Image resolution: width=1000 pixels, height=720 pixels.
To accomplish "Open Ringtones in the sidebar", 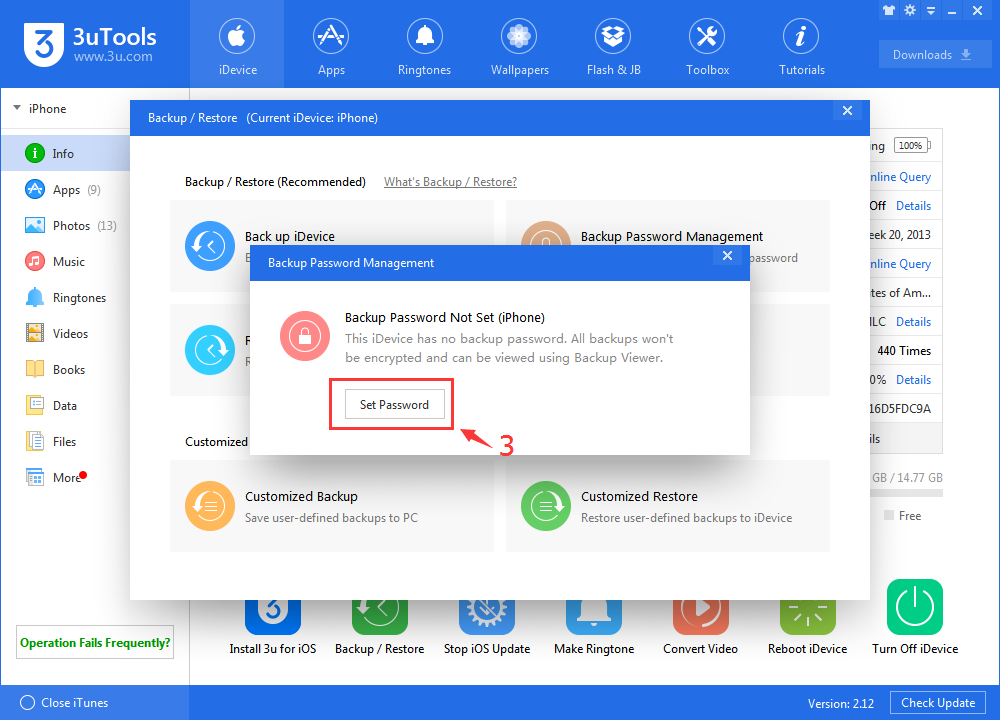I will pyautogui.click(x=65, y=297).
